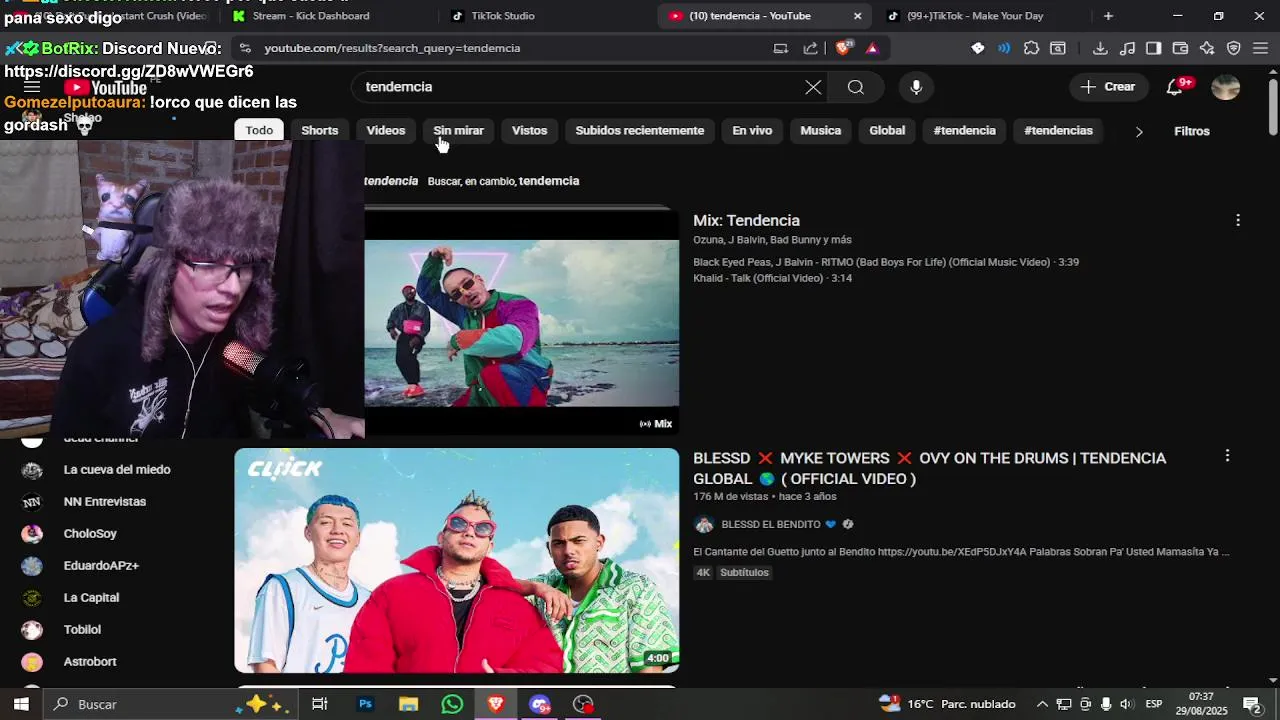
Task: Open Photoshop from the taskbar
Action: tap(365, 704)
